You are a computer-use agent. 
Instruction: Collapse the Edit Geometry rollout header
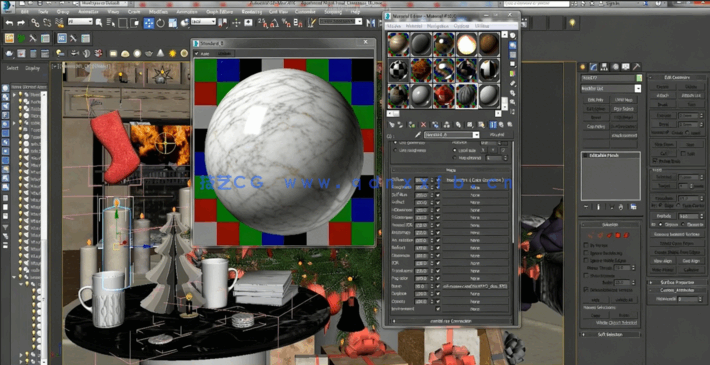(677, 77)
